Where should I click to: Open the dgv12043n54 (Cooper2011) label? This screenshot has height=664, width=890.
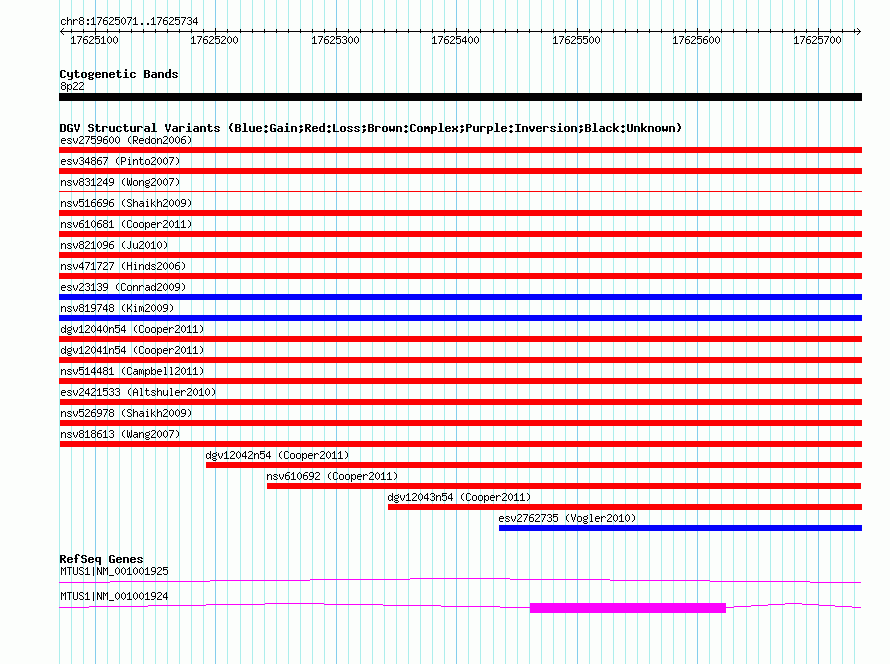tap(459, 497)
